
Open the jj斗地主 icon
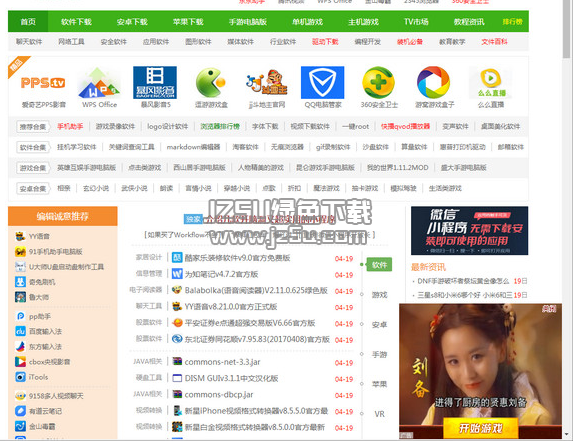point(267,82)
